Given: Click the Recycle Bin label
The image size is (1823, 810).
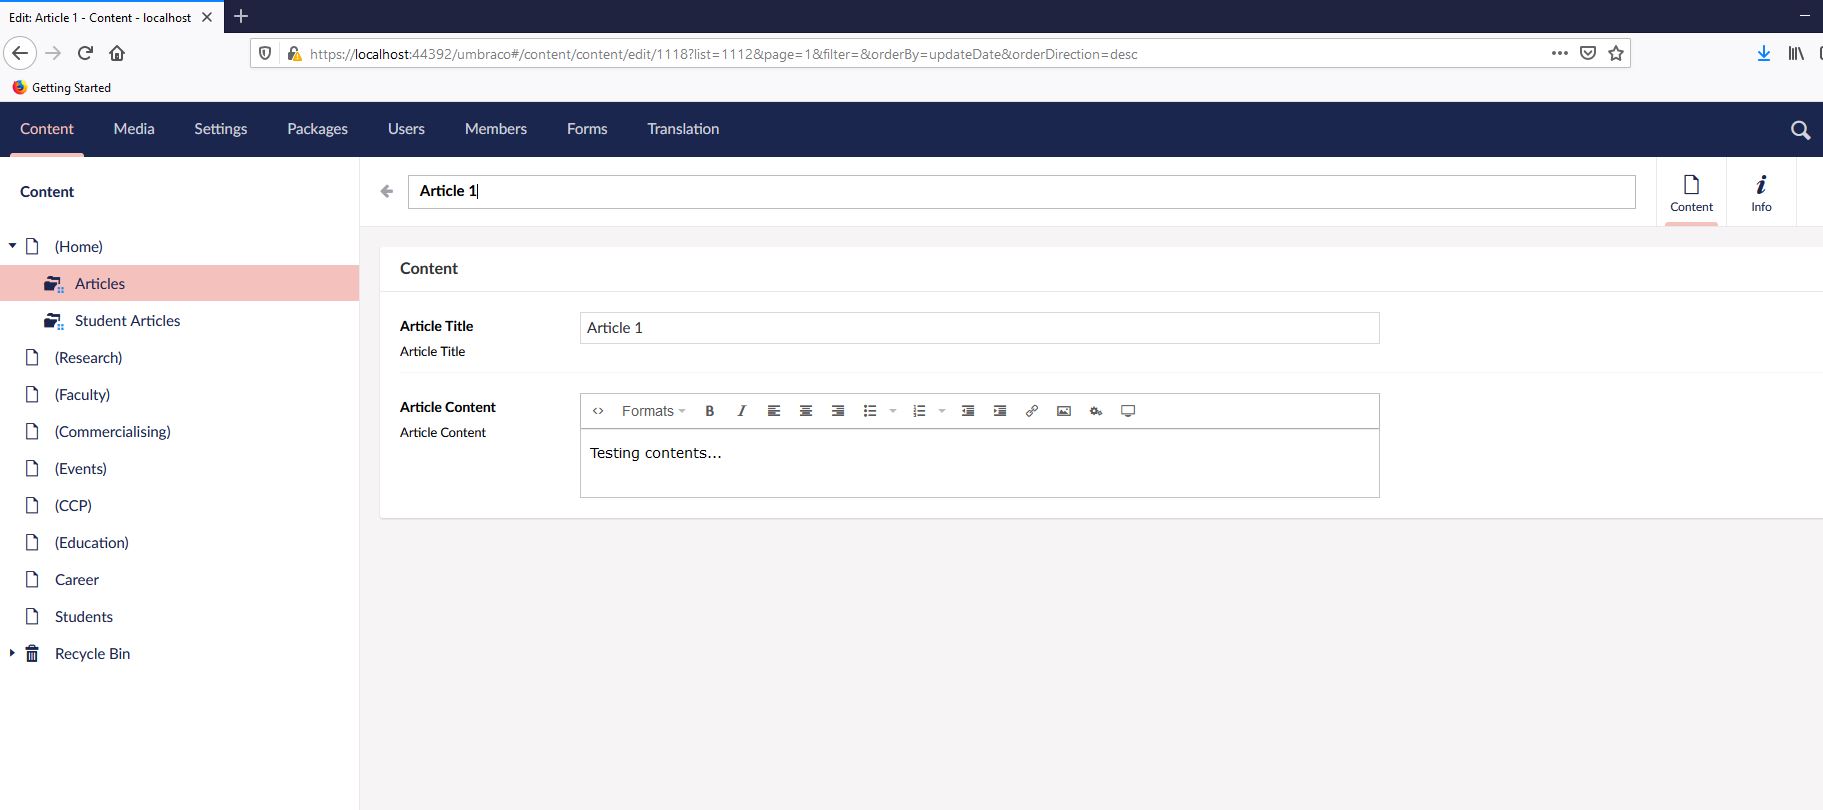Looking at the screenshot, I should tap(93, 654).
